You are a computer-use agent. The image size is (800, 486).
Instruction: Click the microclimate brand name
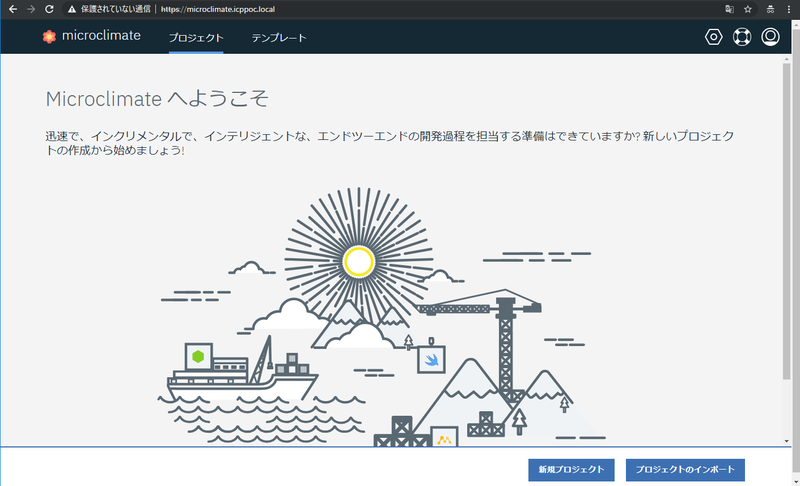101,36
